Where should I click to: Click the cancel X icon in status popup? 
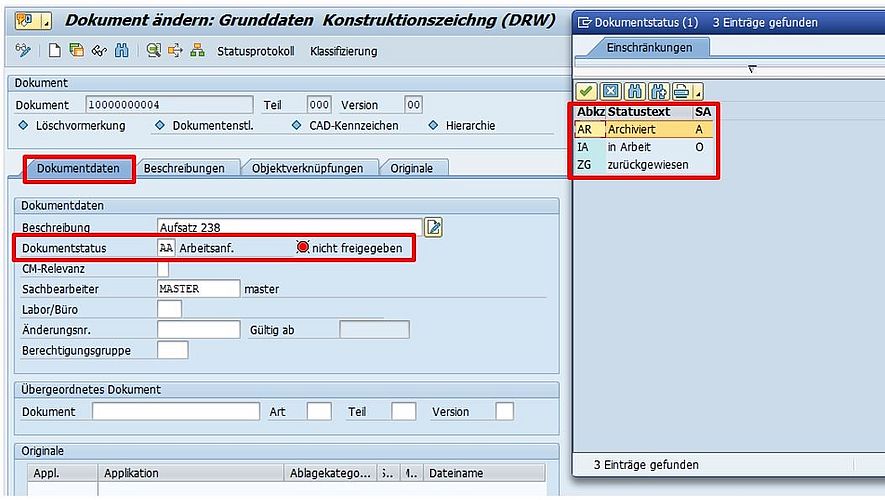(x=610, y=92)
